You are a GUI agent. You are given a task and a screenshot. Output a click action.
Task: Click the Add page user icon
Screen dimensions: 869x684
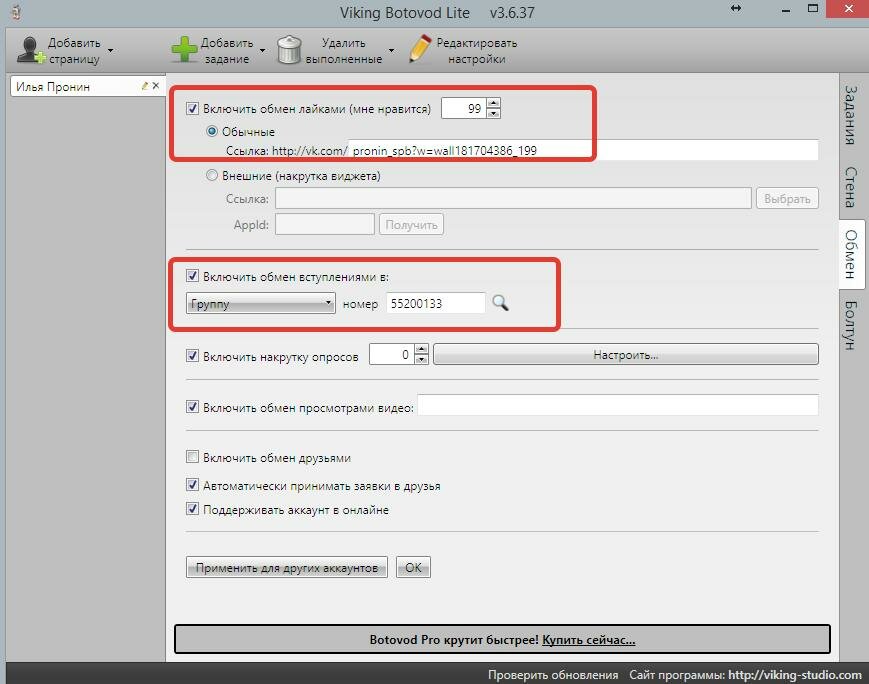(30, 50)
